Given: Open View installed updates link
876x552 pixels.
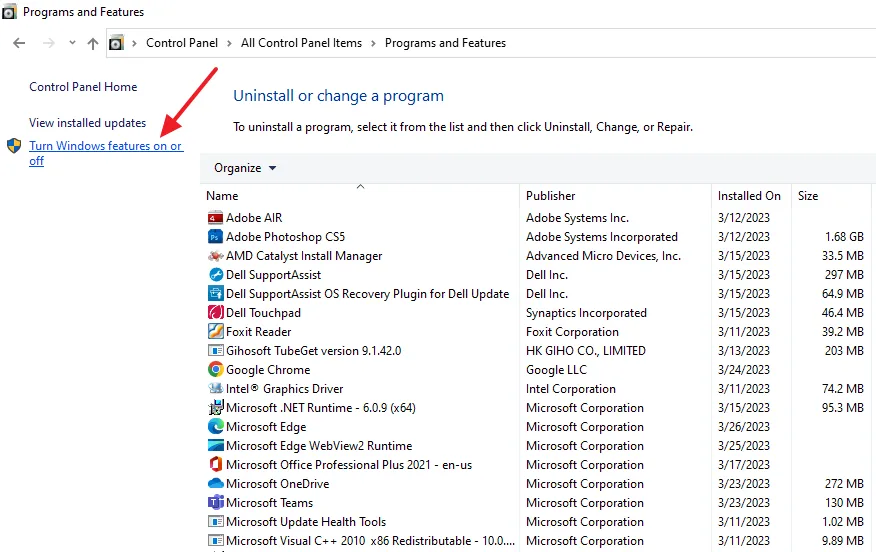Looking at the screenshot, I should point(88,123).
